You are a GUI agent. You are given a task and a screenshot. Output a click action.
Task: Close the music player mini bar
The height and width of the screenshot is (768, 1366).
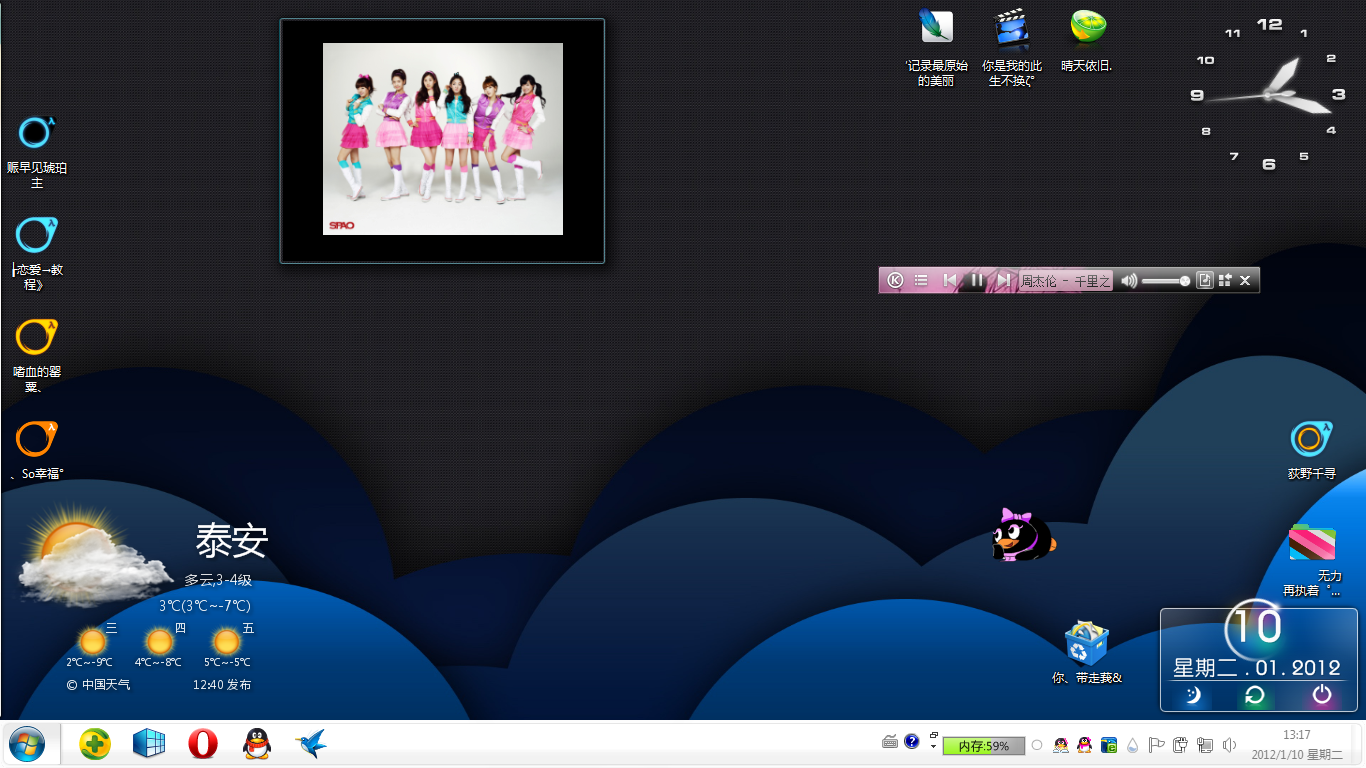point(1245,281)
